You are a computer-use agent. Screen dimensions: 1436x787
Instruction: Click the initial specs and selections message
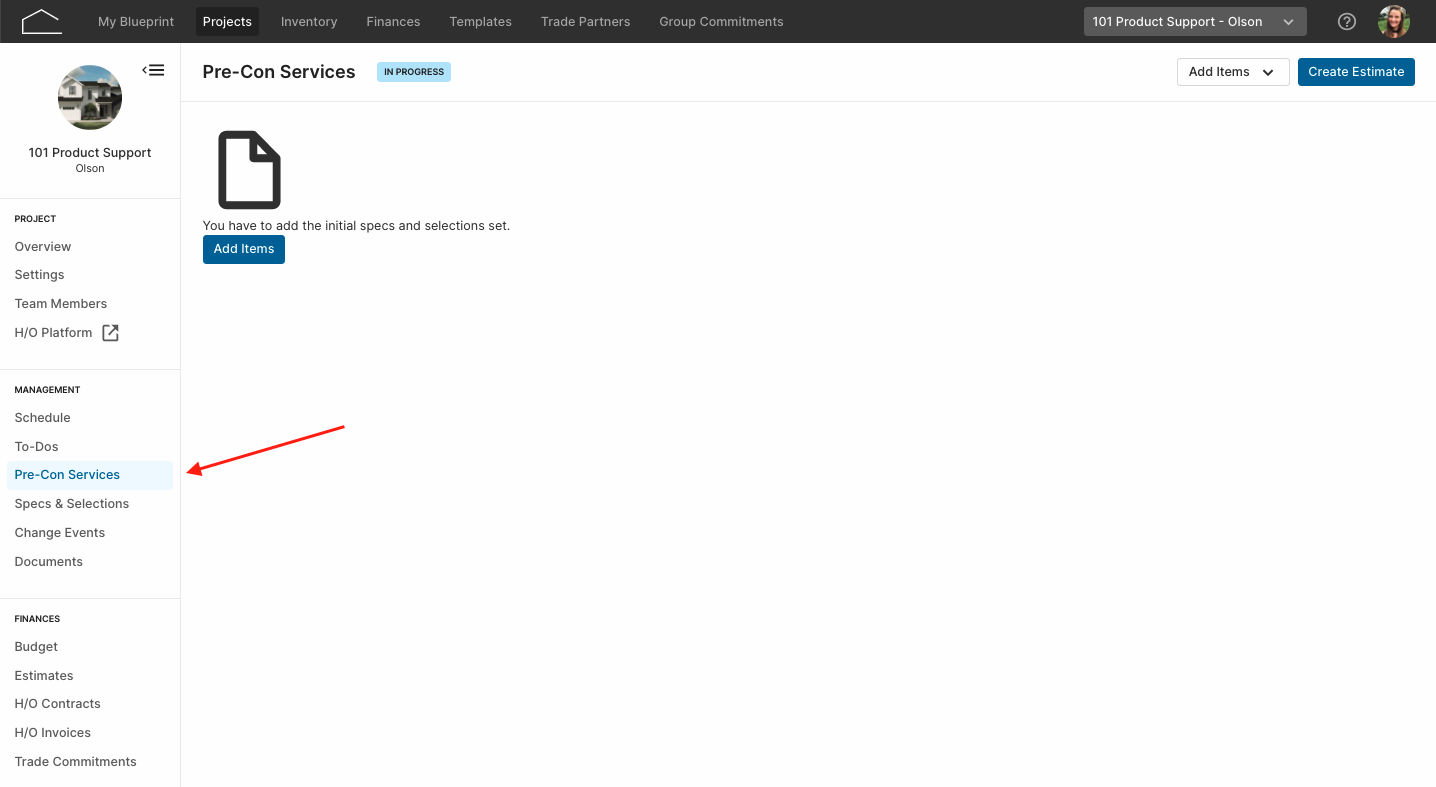tap(356, 226)
